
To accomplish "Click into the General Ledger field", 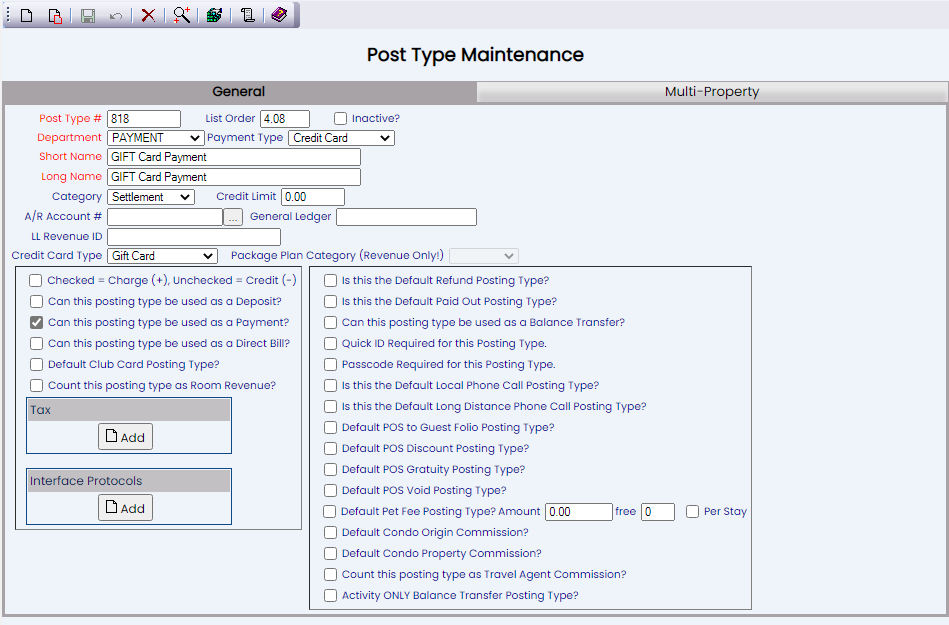I will (406, 217).
